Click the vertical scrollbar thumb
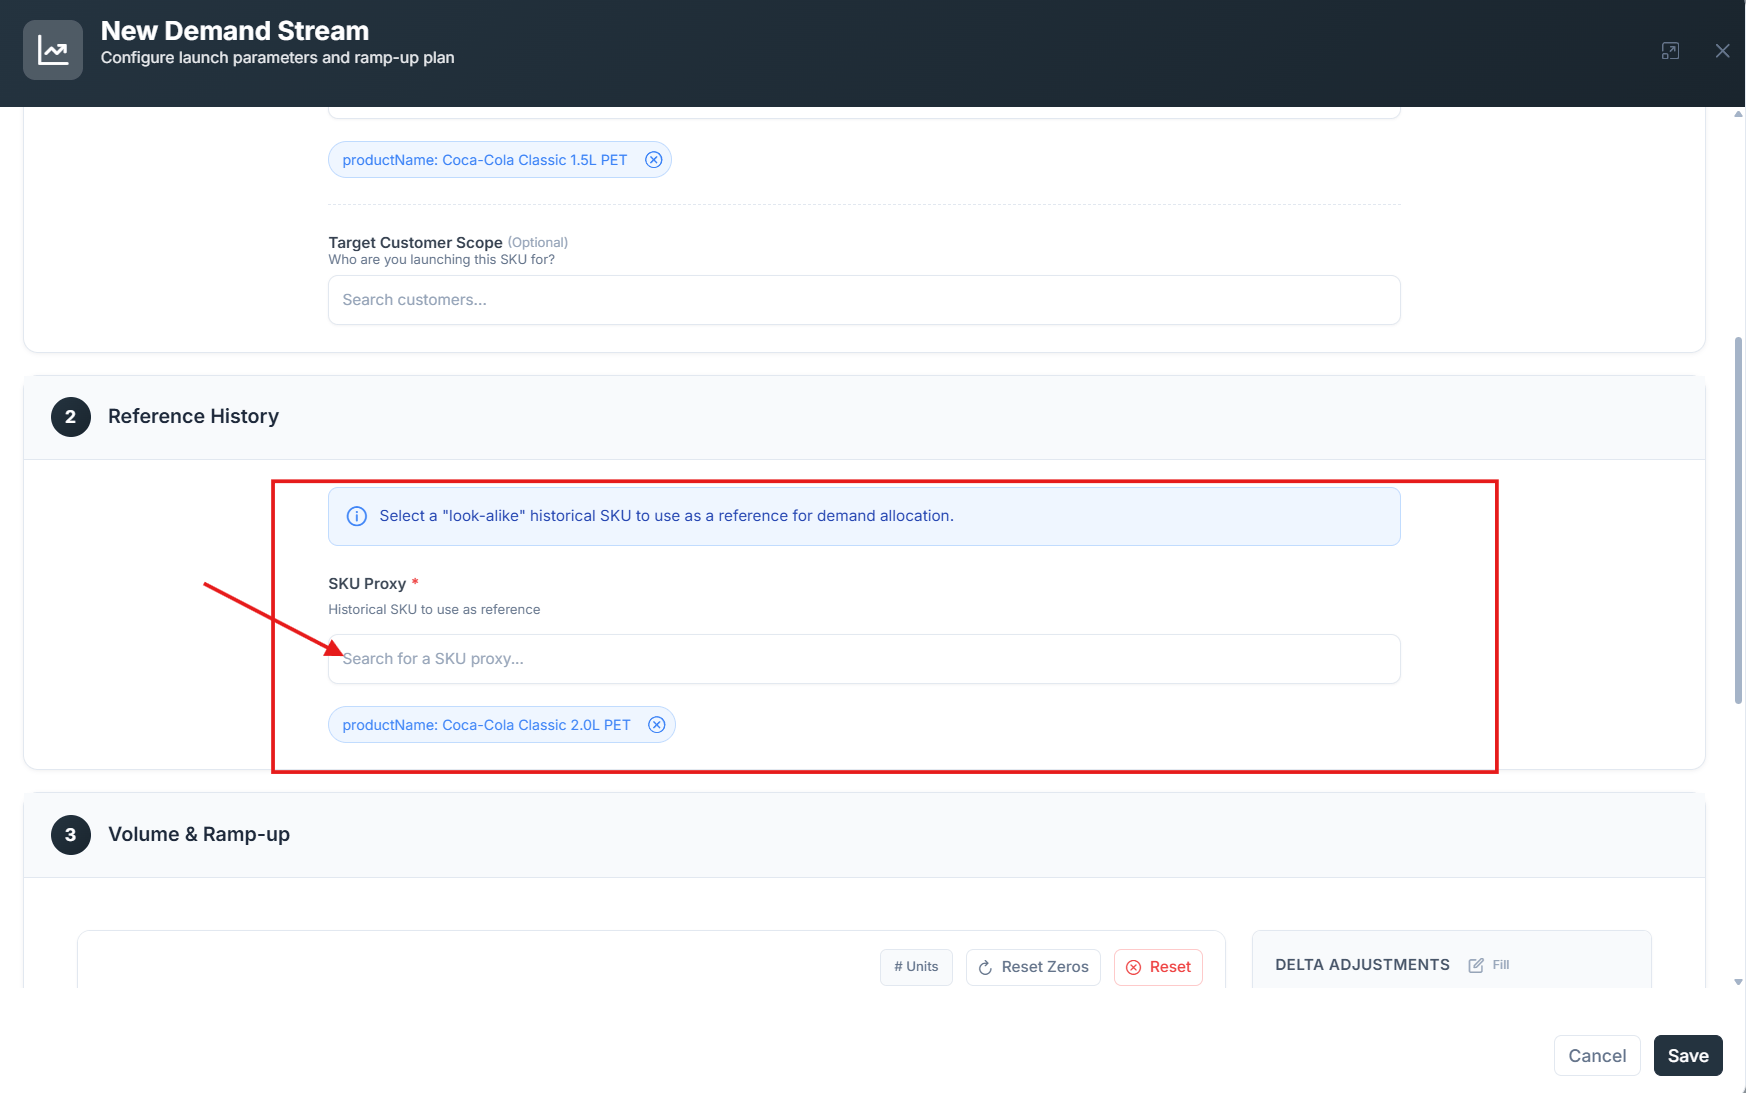The height and width of the screenshot is (1093, 1746). pyautogui.click(x=1738, y=520)
